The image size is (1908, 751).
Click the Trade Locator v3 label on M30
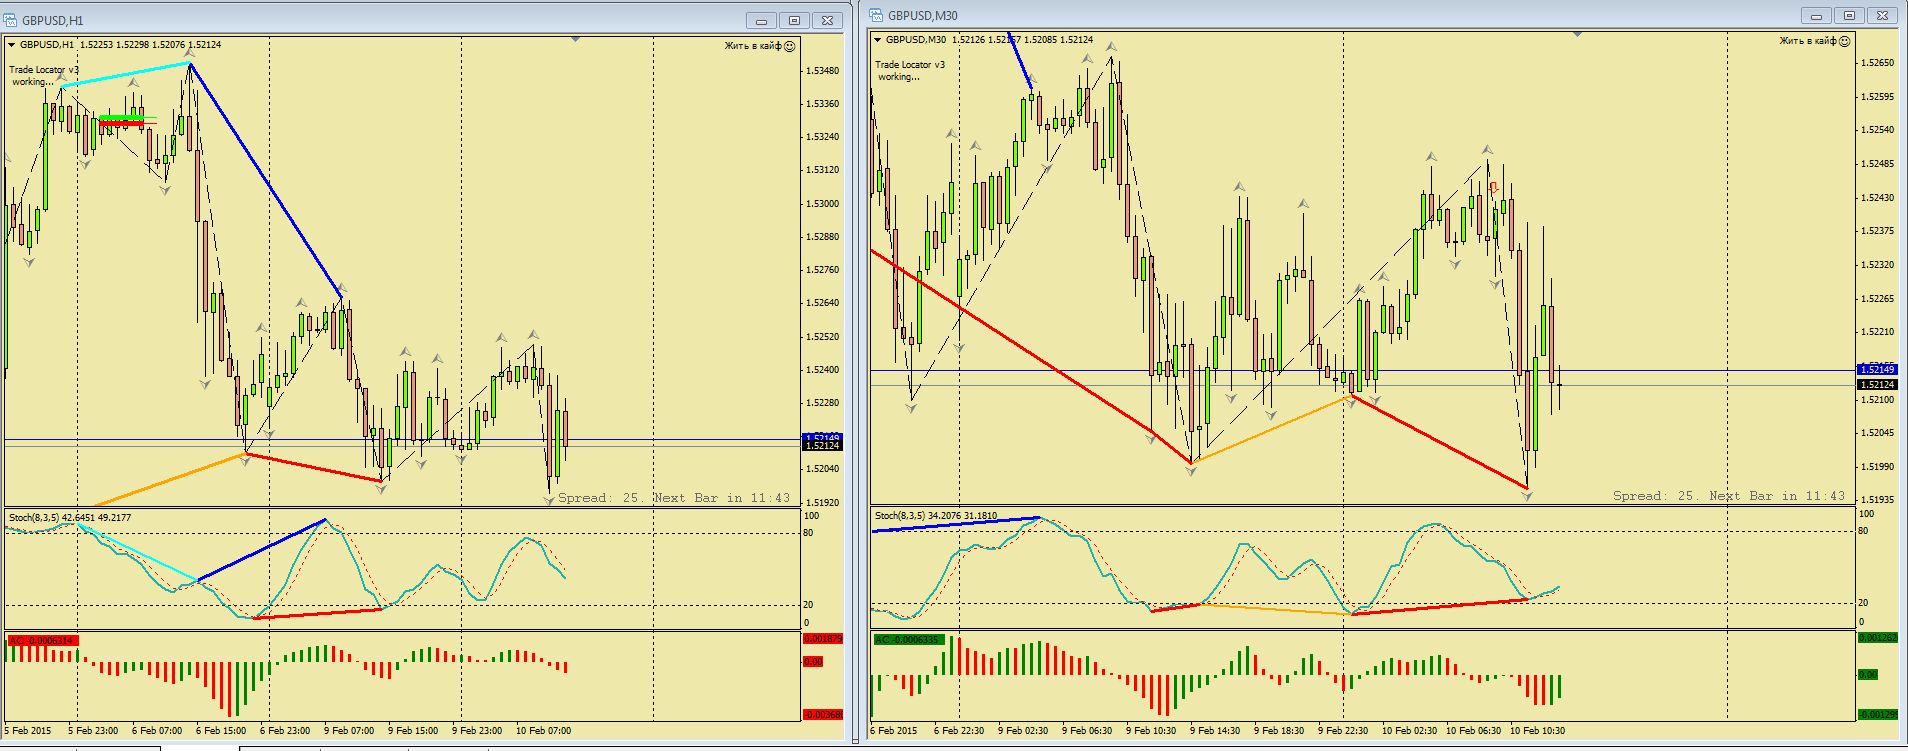pos(910,65)
